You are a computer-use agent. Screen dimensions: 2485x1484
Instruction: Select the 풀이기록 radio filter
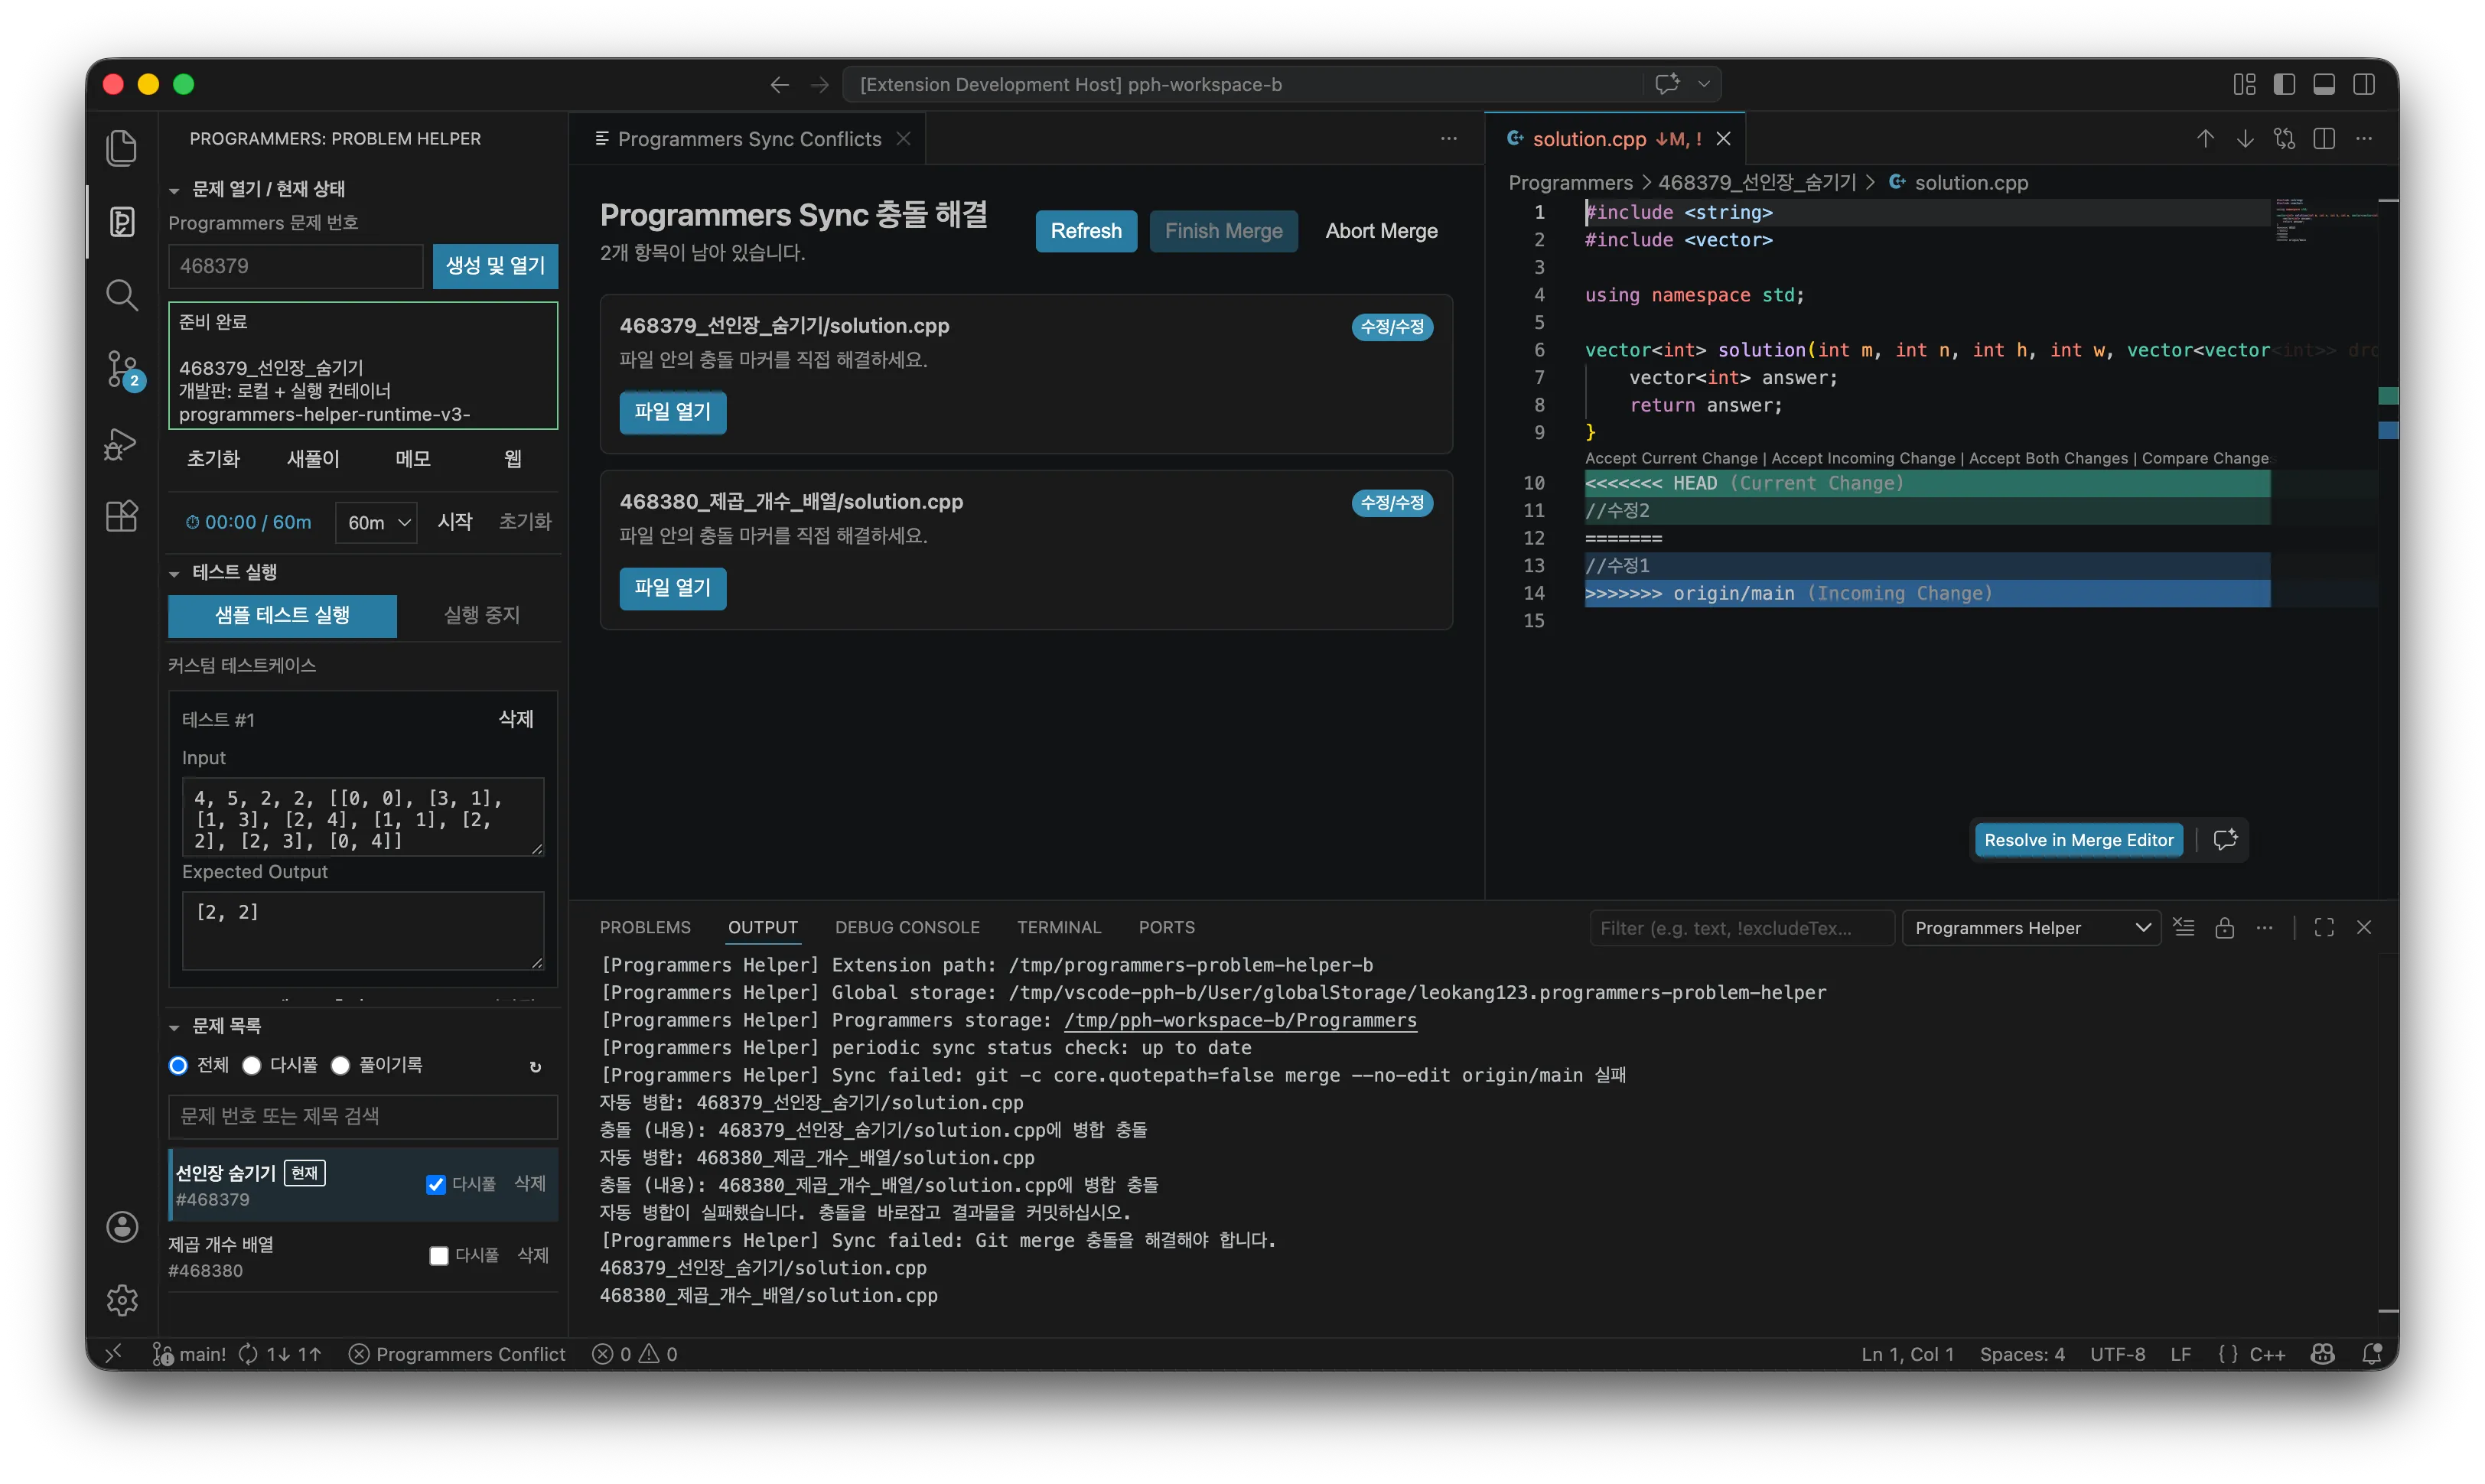click(340, 1065)
